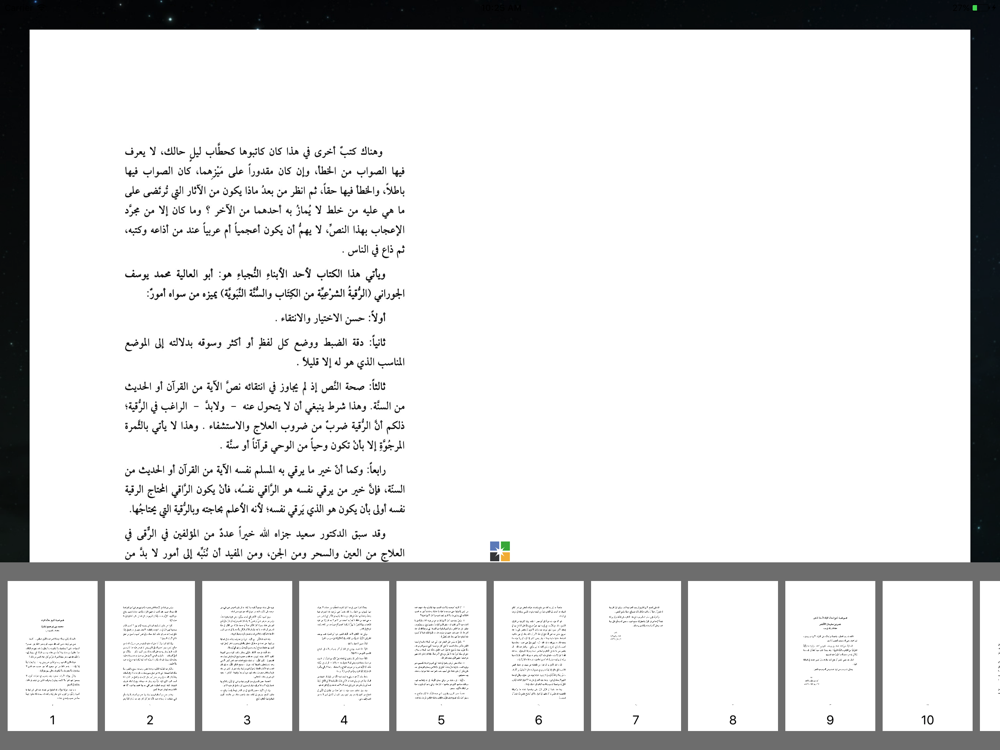Click the colorful four-square icon above the thumbnail strip
The image size is (1000, 750).
coord(500,551)
